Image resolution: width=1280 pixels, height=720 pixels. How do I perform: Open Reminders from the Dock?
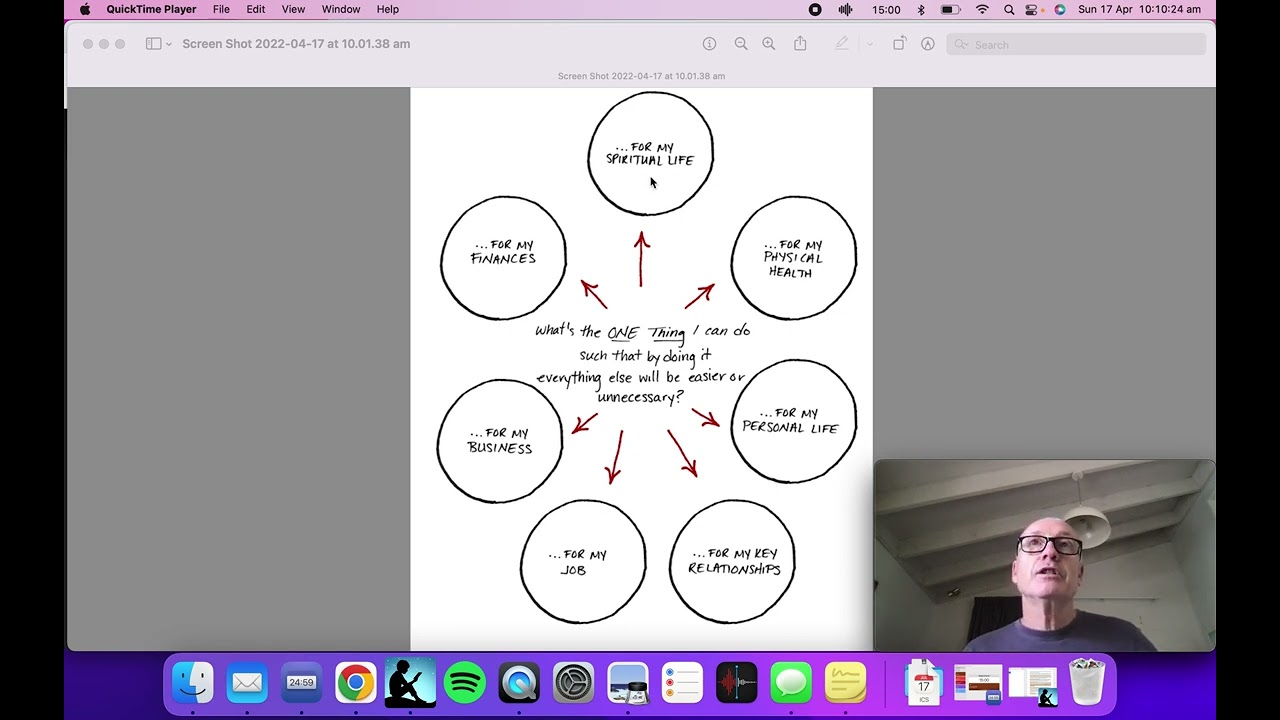(x=682, y=683)
